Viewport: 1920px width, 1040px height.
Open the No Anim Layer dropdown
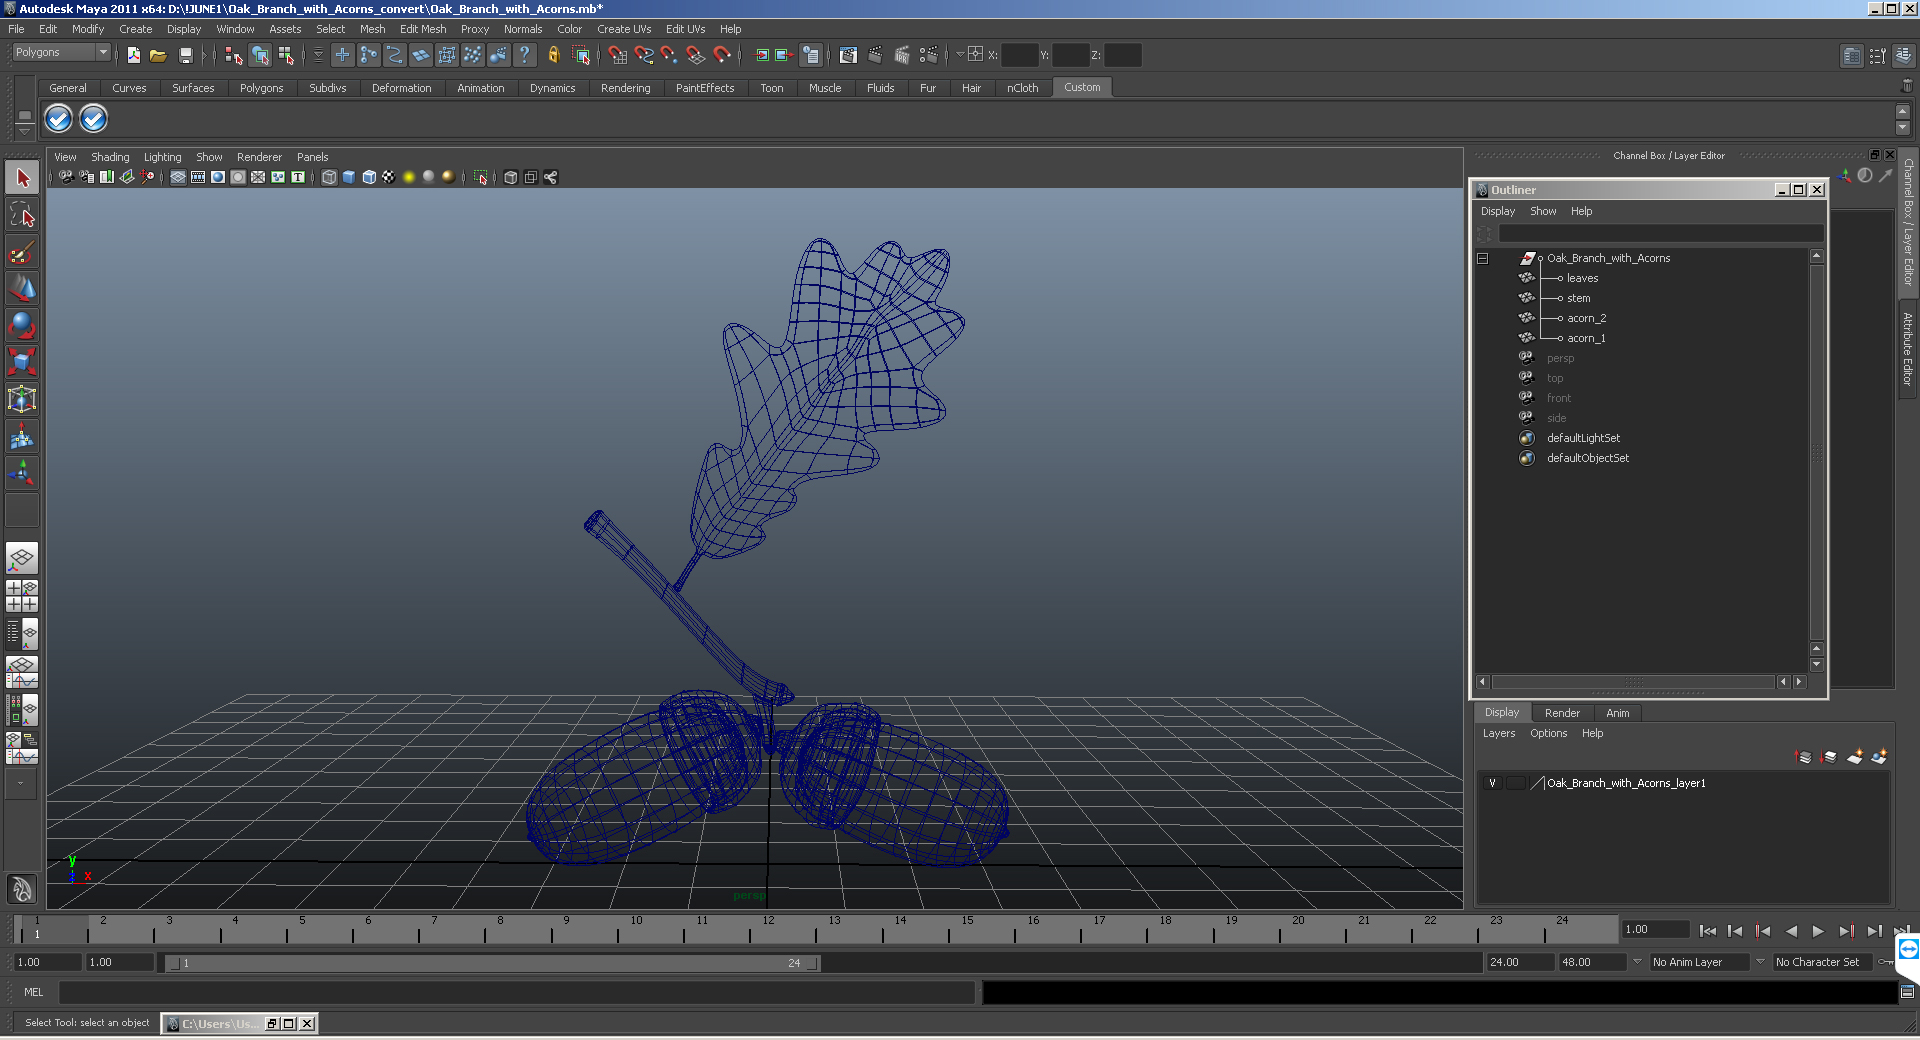1700,962
